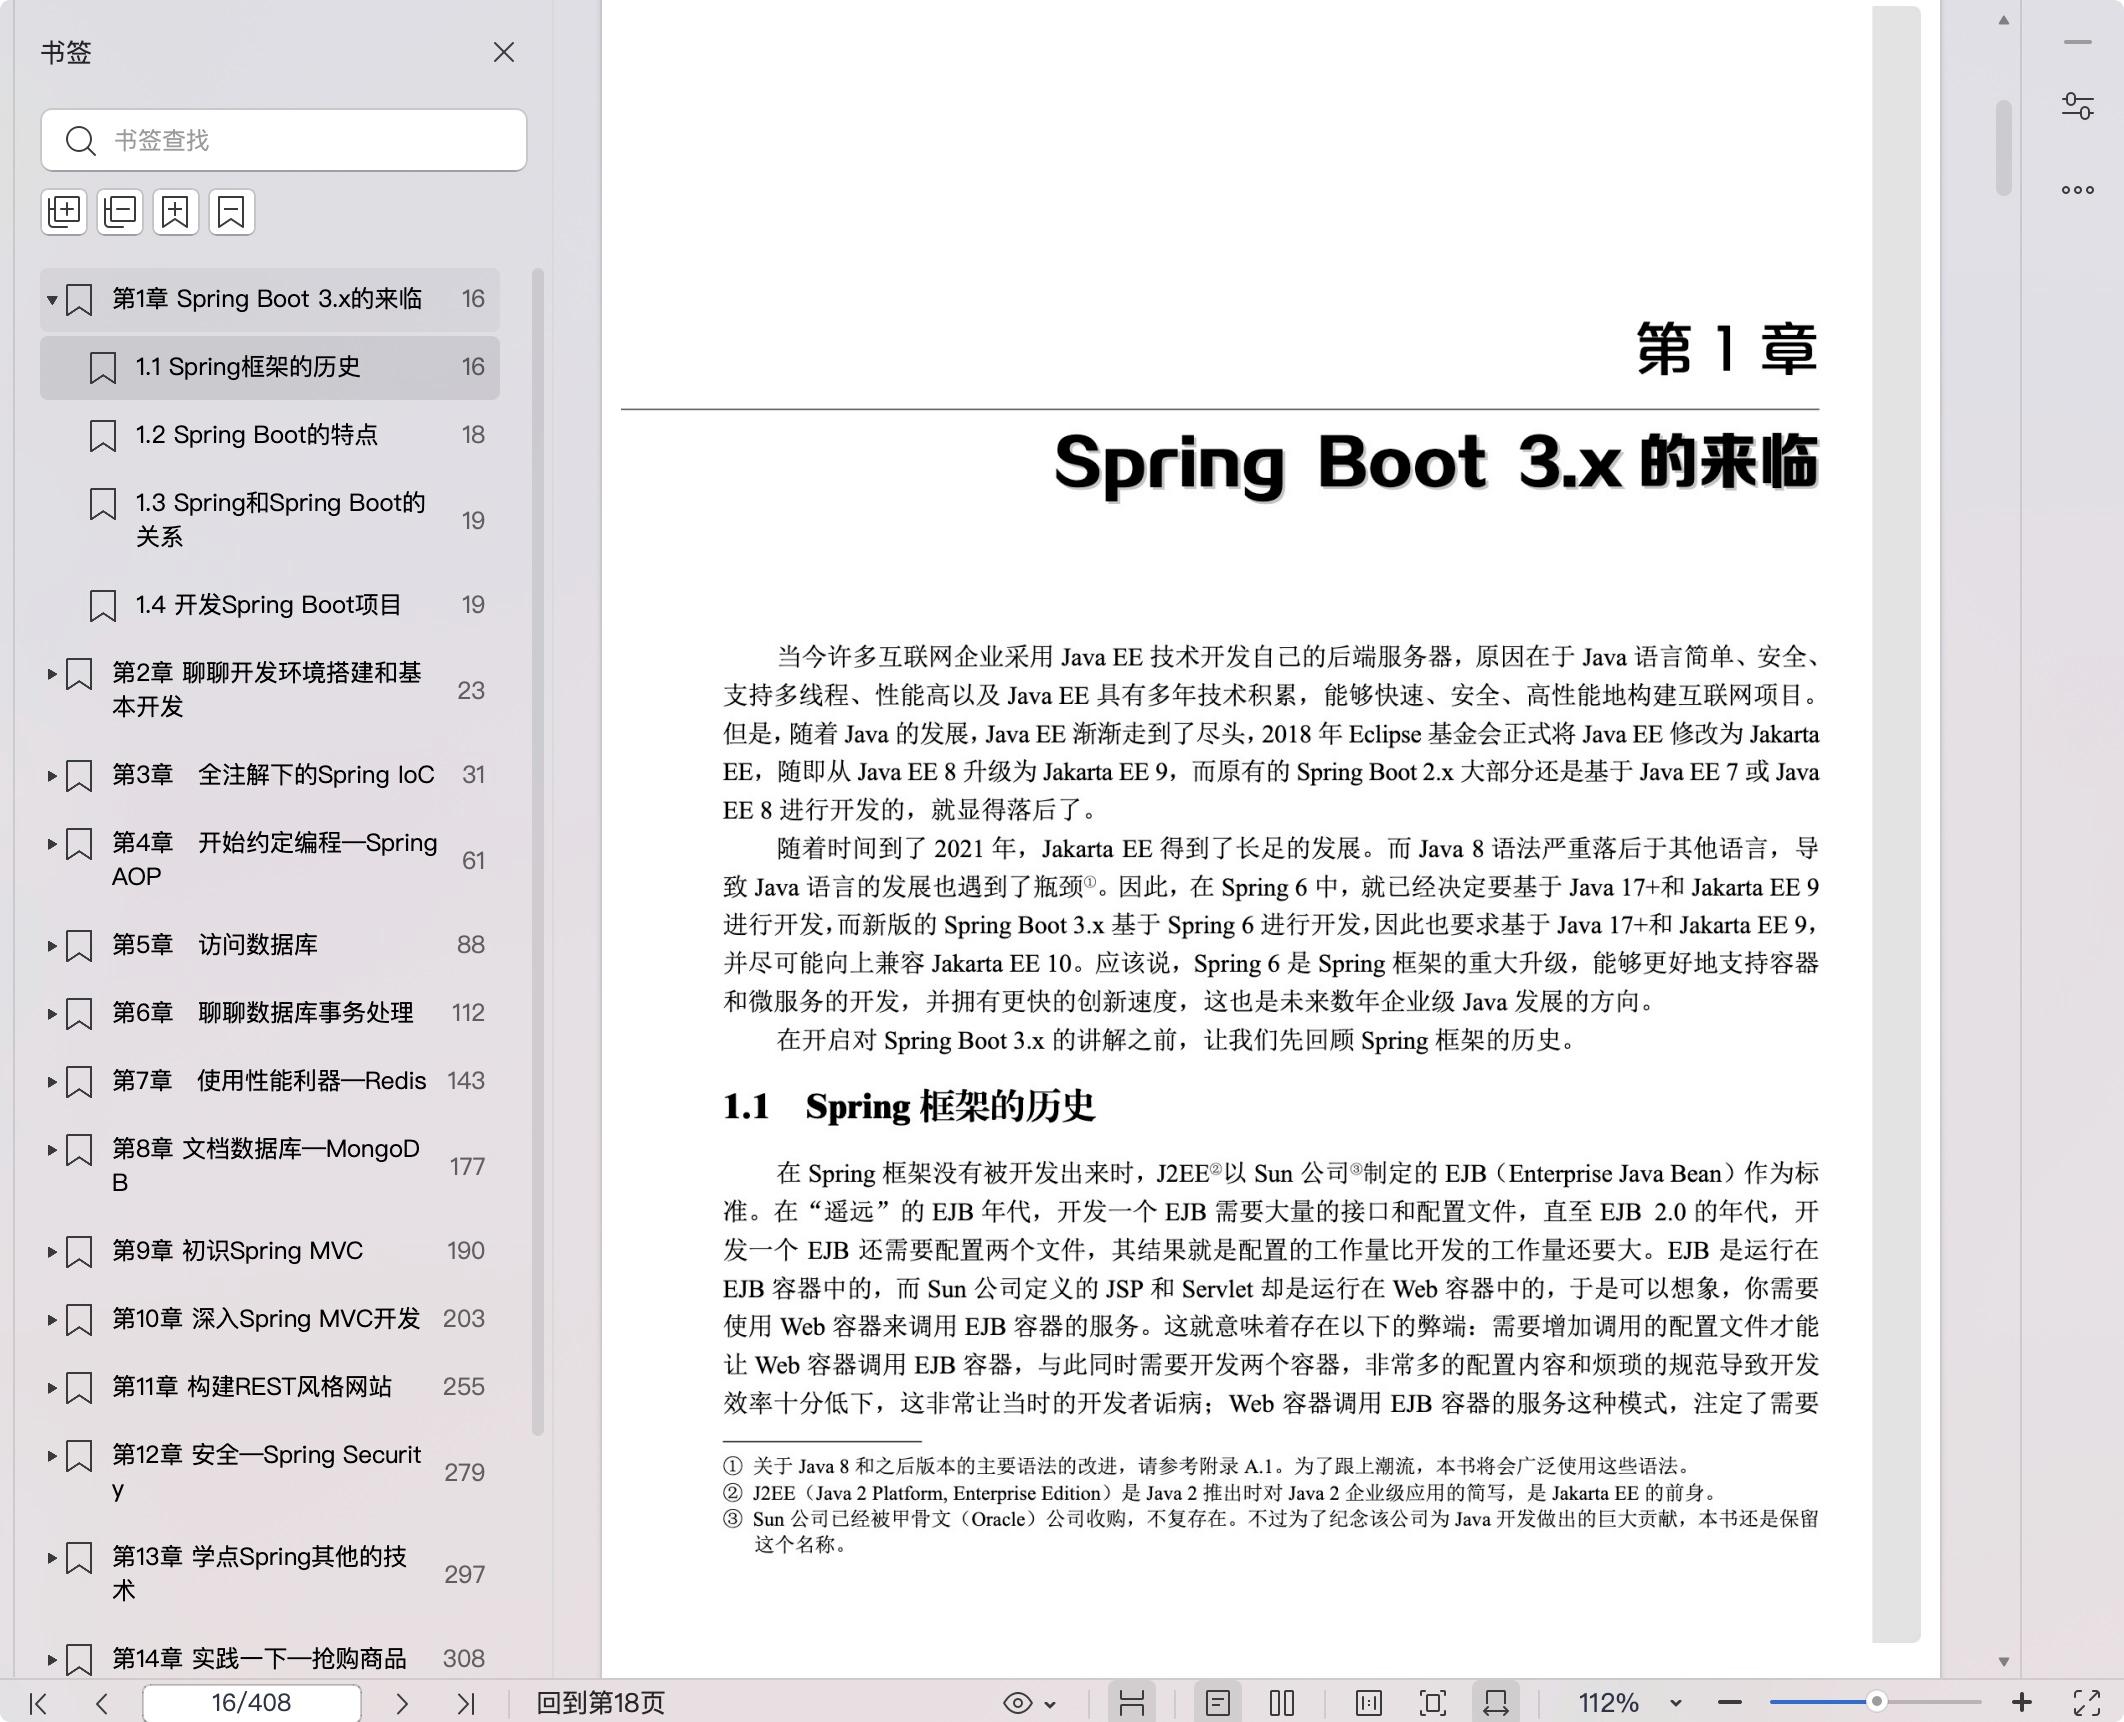Click the bookmark icon beside 第3章 全注解下的Spring IoC
Image resolution: width=2124 pixels, height=1722 pixels.
79,776
